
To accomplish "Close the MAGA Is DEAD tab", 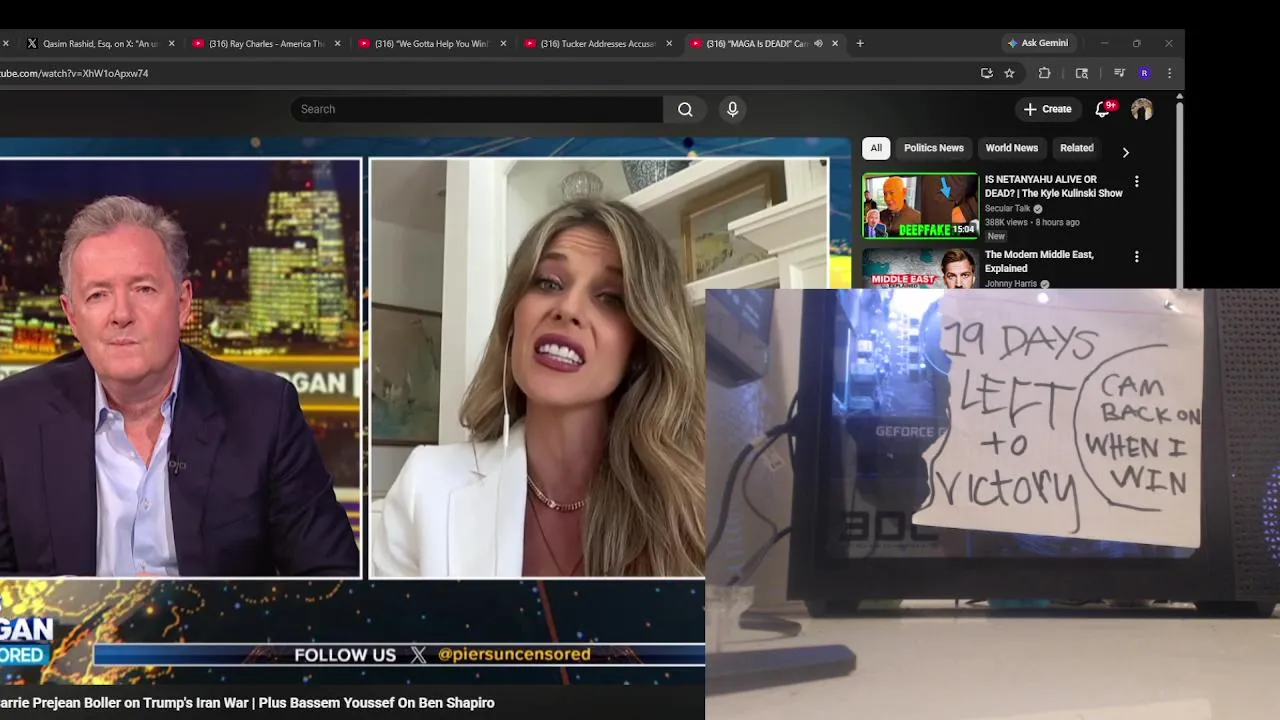I will [835, 43].
